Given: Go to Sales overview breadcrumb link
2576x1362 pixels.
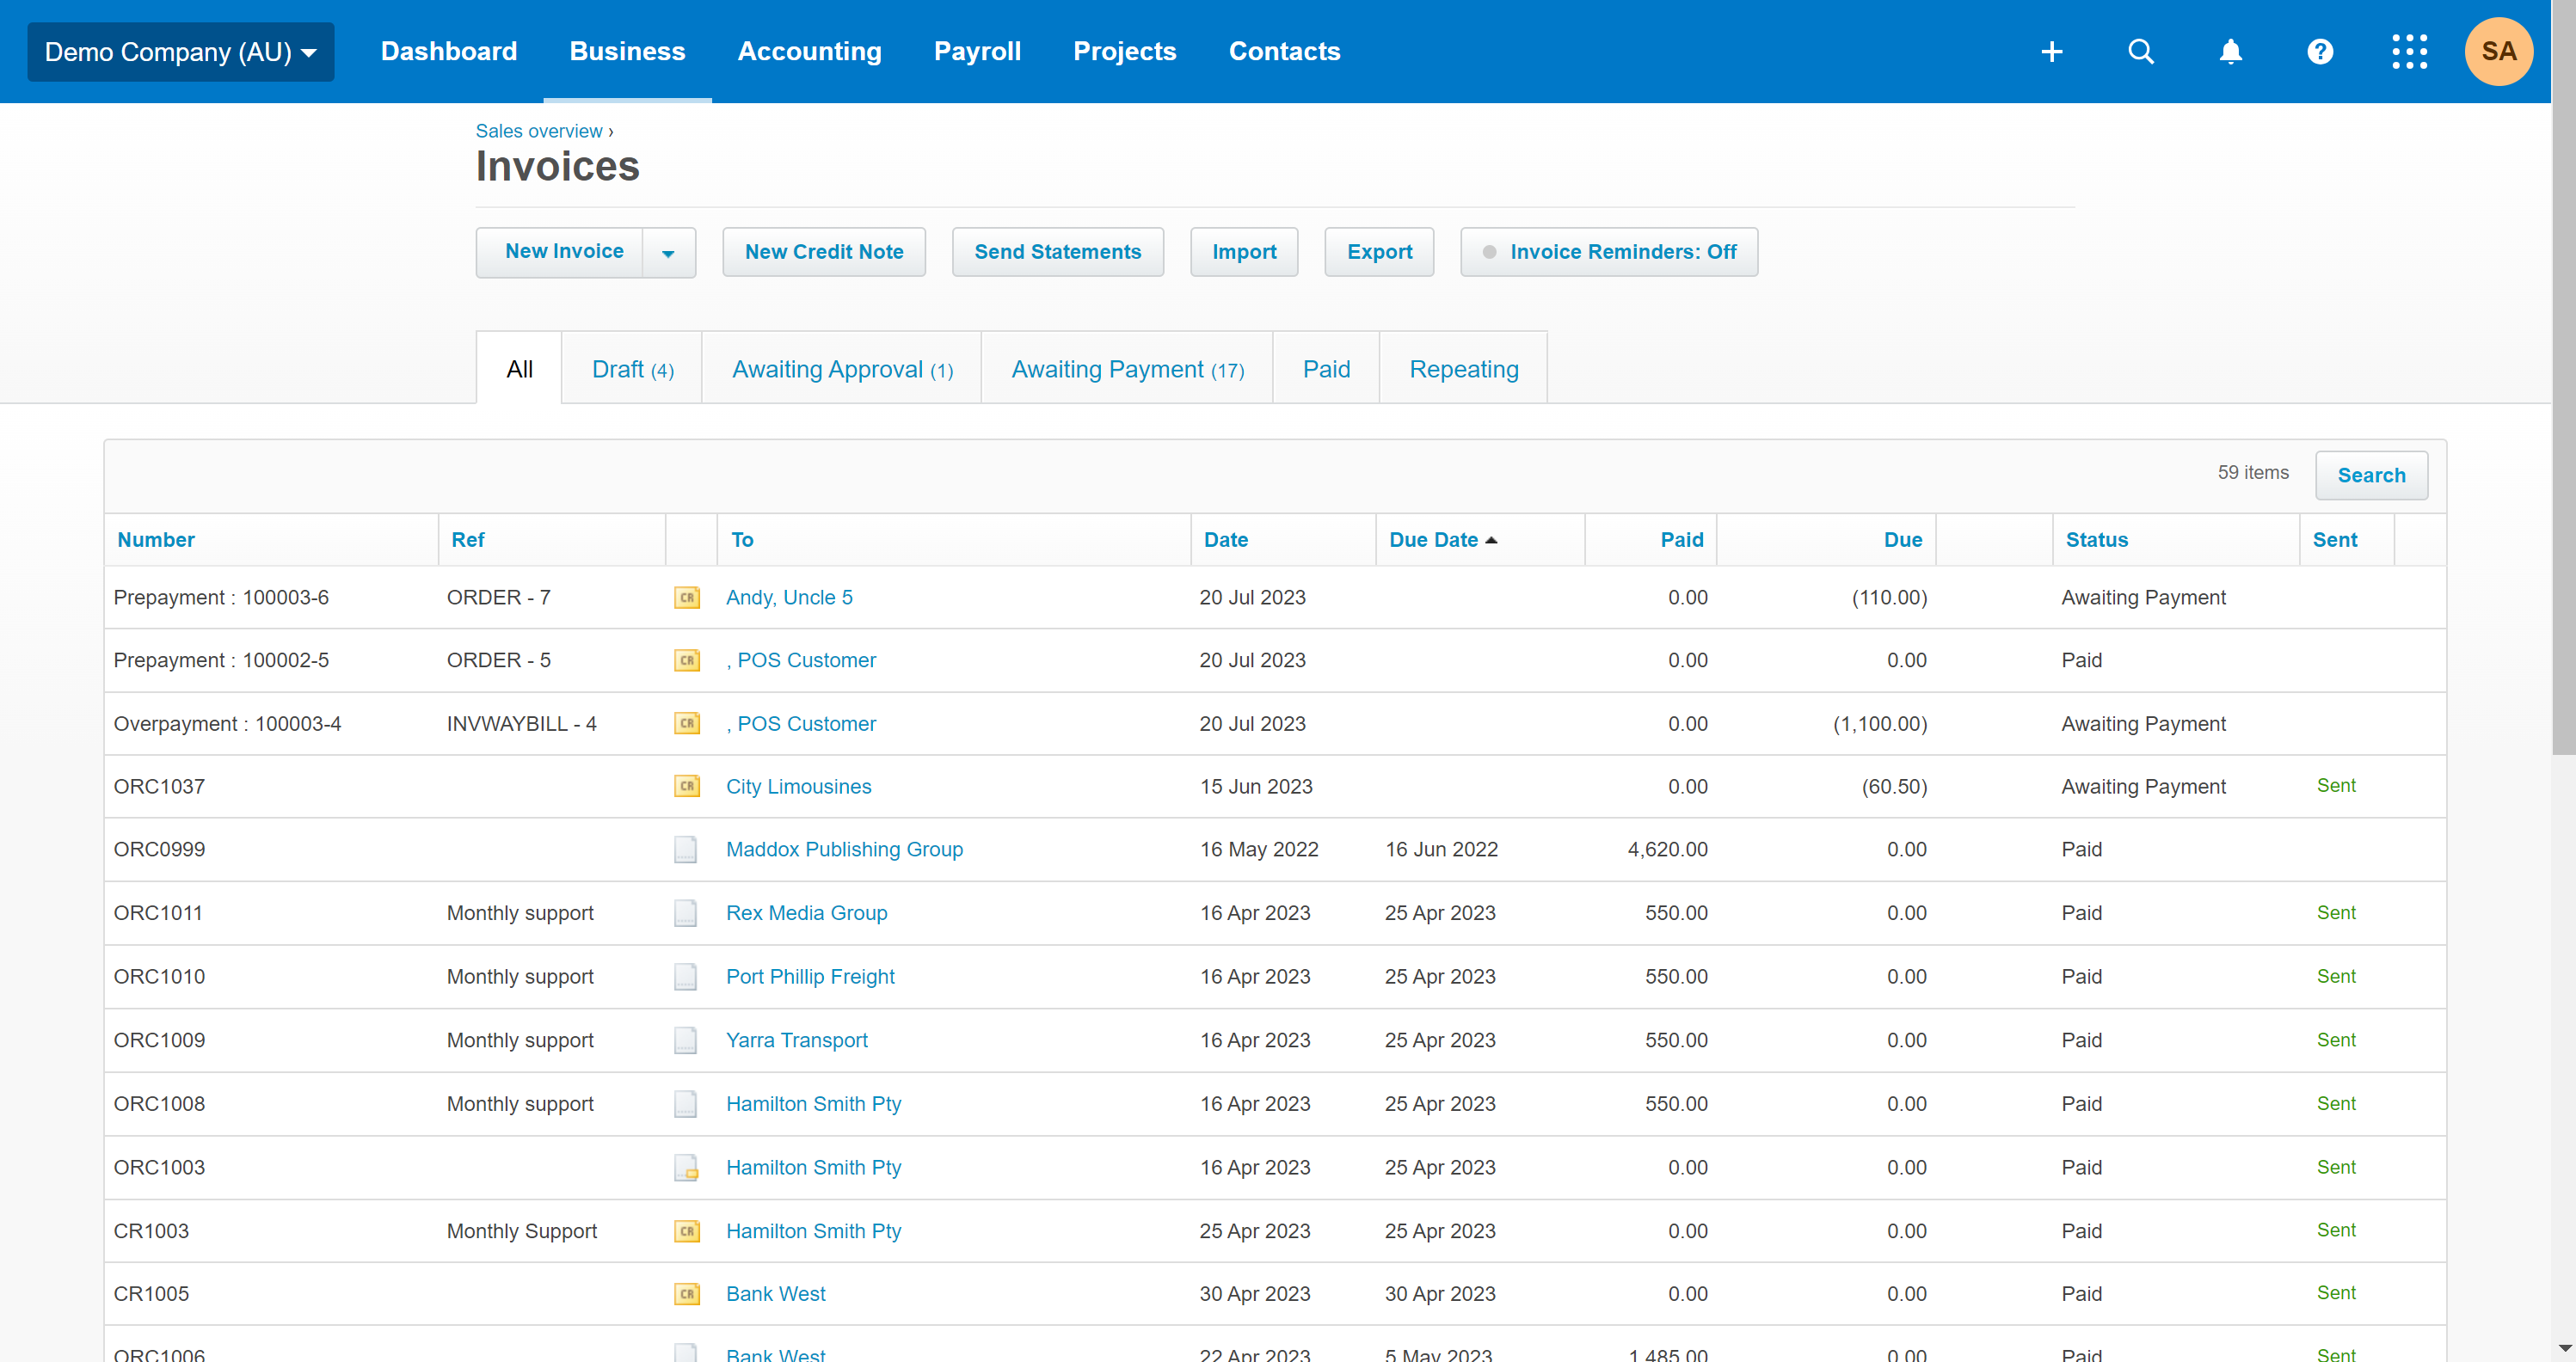Looking at the screenshot, I should click(x=539, y=131).
